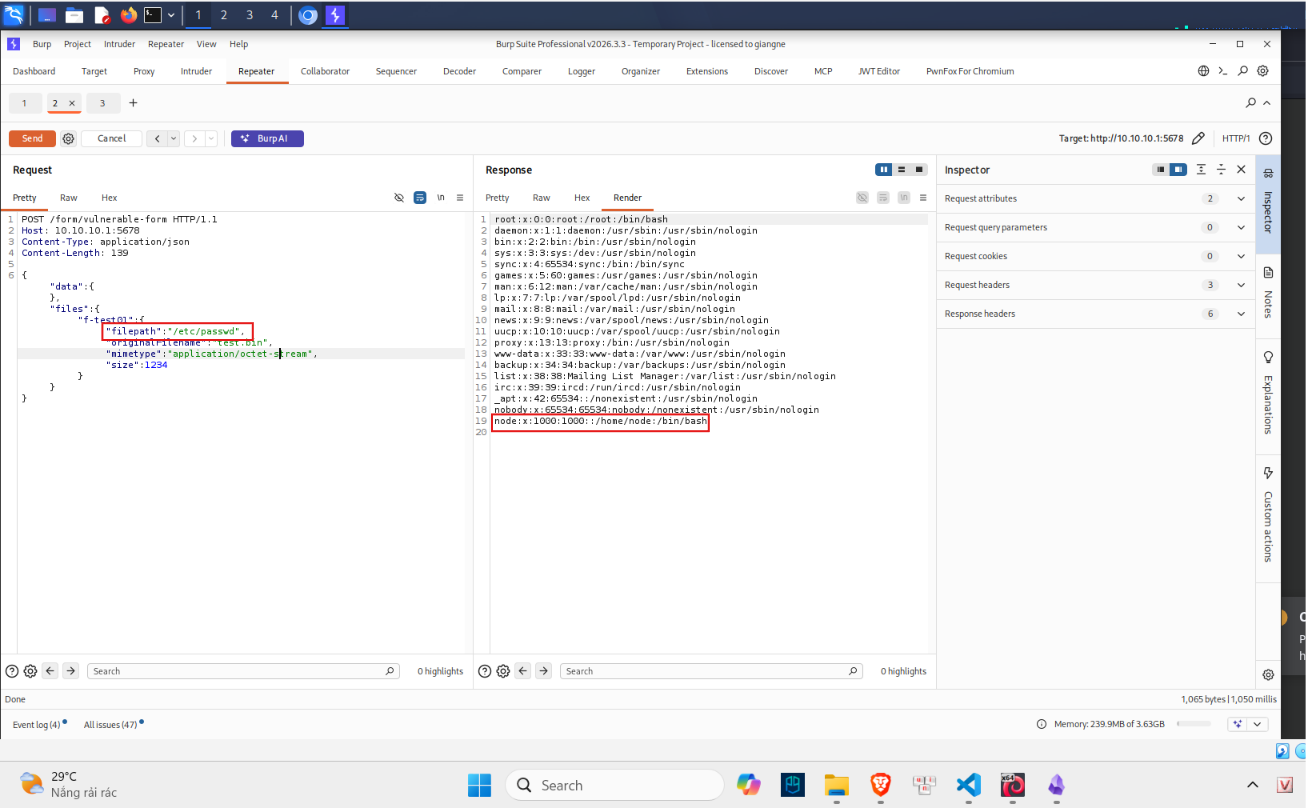Click the Cancel button
Screen dimensions: 1306x809
112,139
